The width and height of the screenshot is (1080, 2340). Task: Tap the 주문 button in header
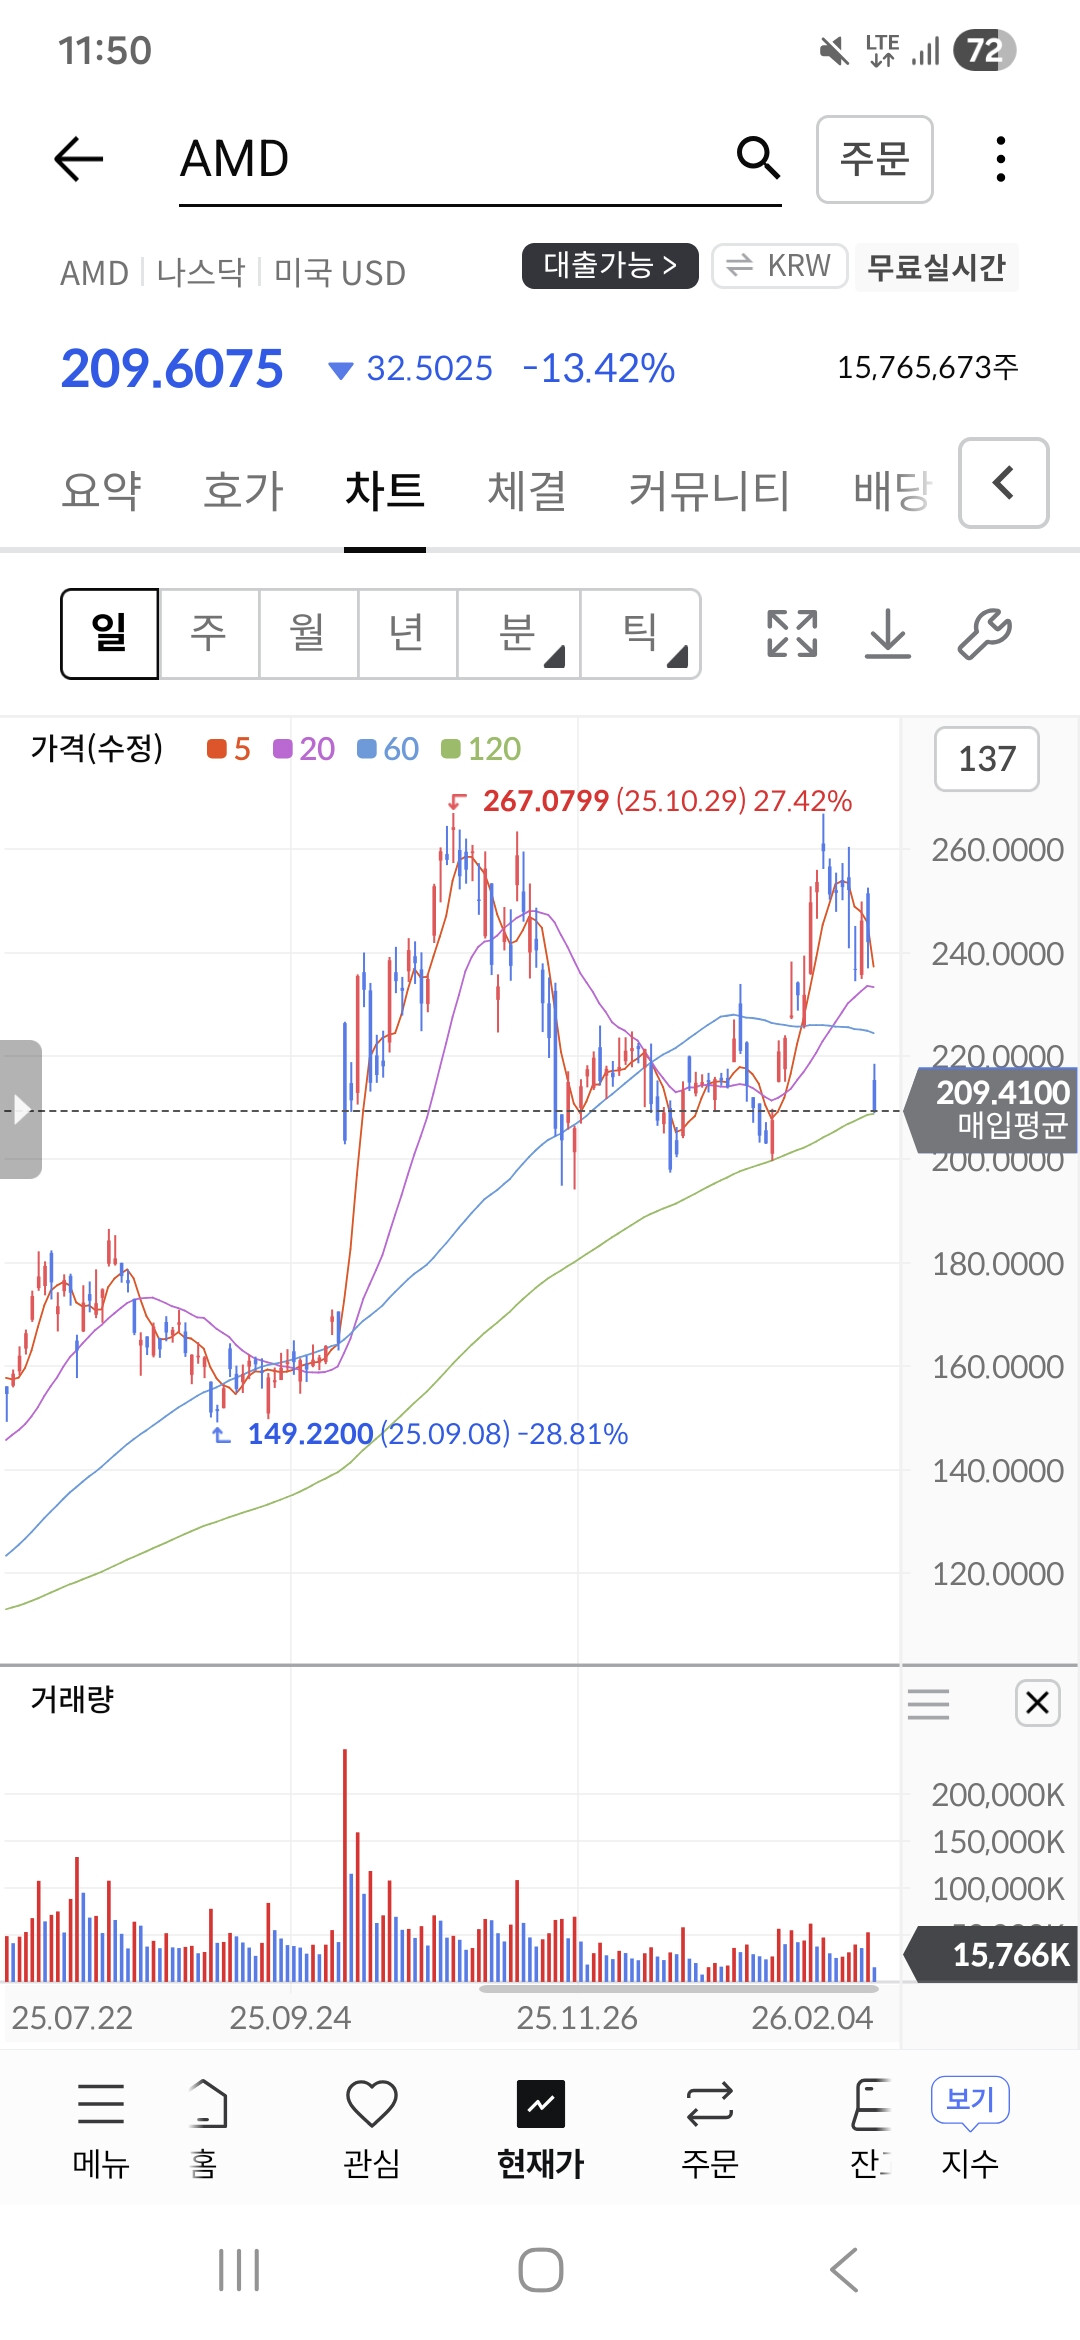pyautogui.click(x=875, y=159)
